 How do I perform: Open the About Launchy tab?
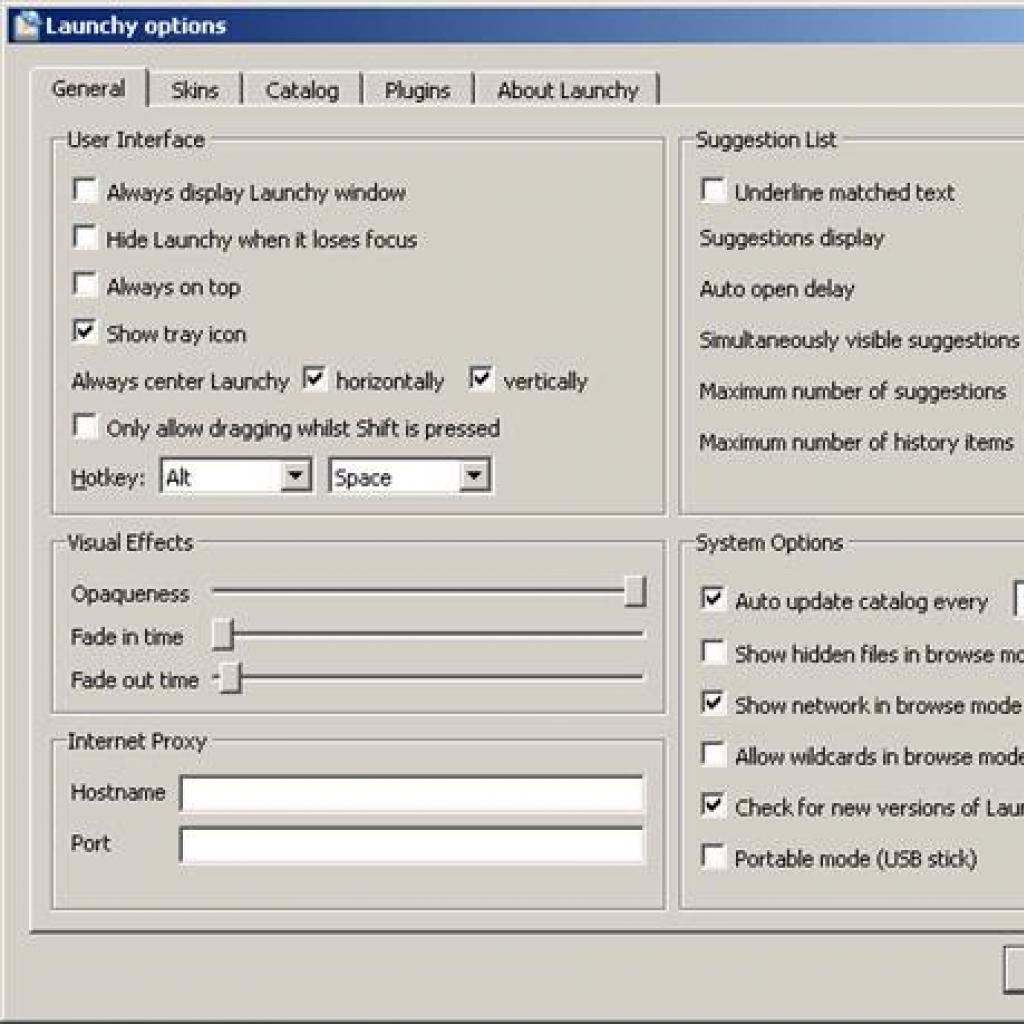(568, 90)
